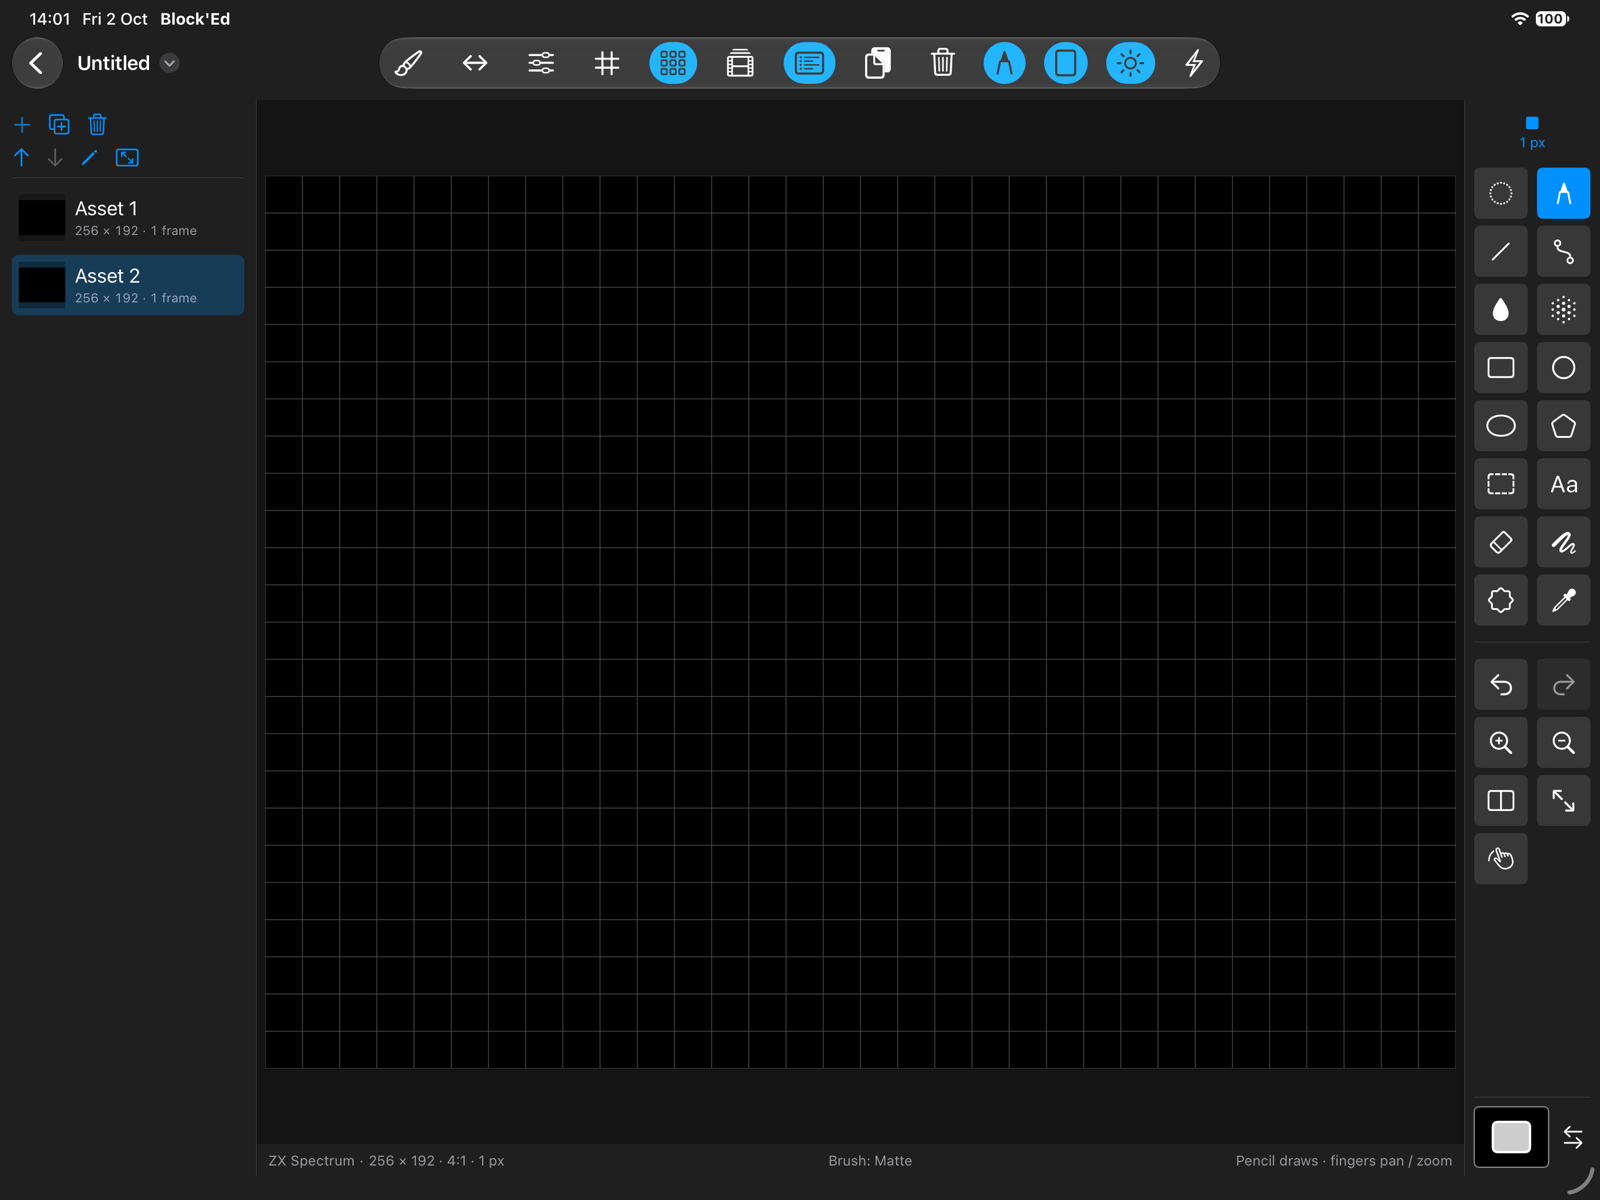The height and width of the screenshot is (1200, 1600).
Task: Open the film frames icon
Action: [x=740, y=63]
